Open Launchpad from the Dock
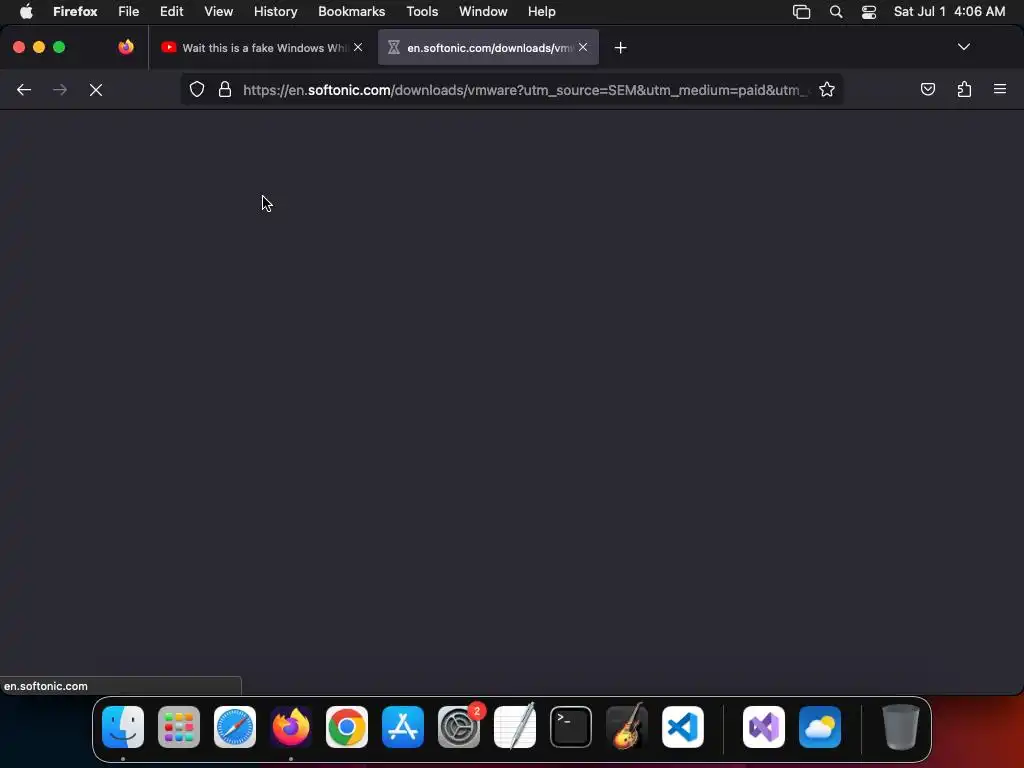The width and height of the screenshot is (1024, 768). point(179,727)
